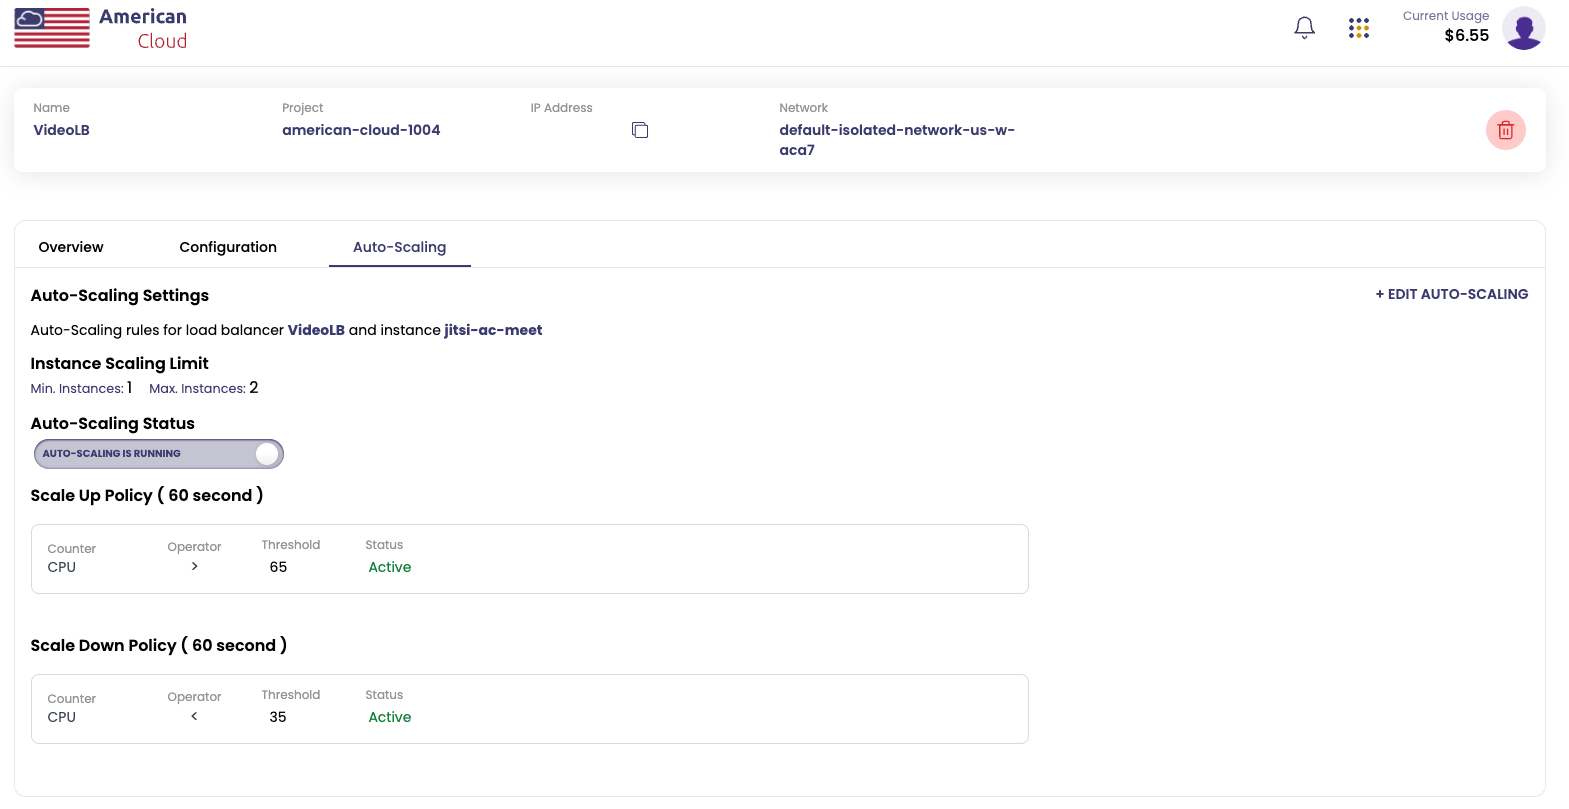
Task: Click the American Cloud brand text
Action: point(143,28)
